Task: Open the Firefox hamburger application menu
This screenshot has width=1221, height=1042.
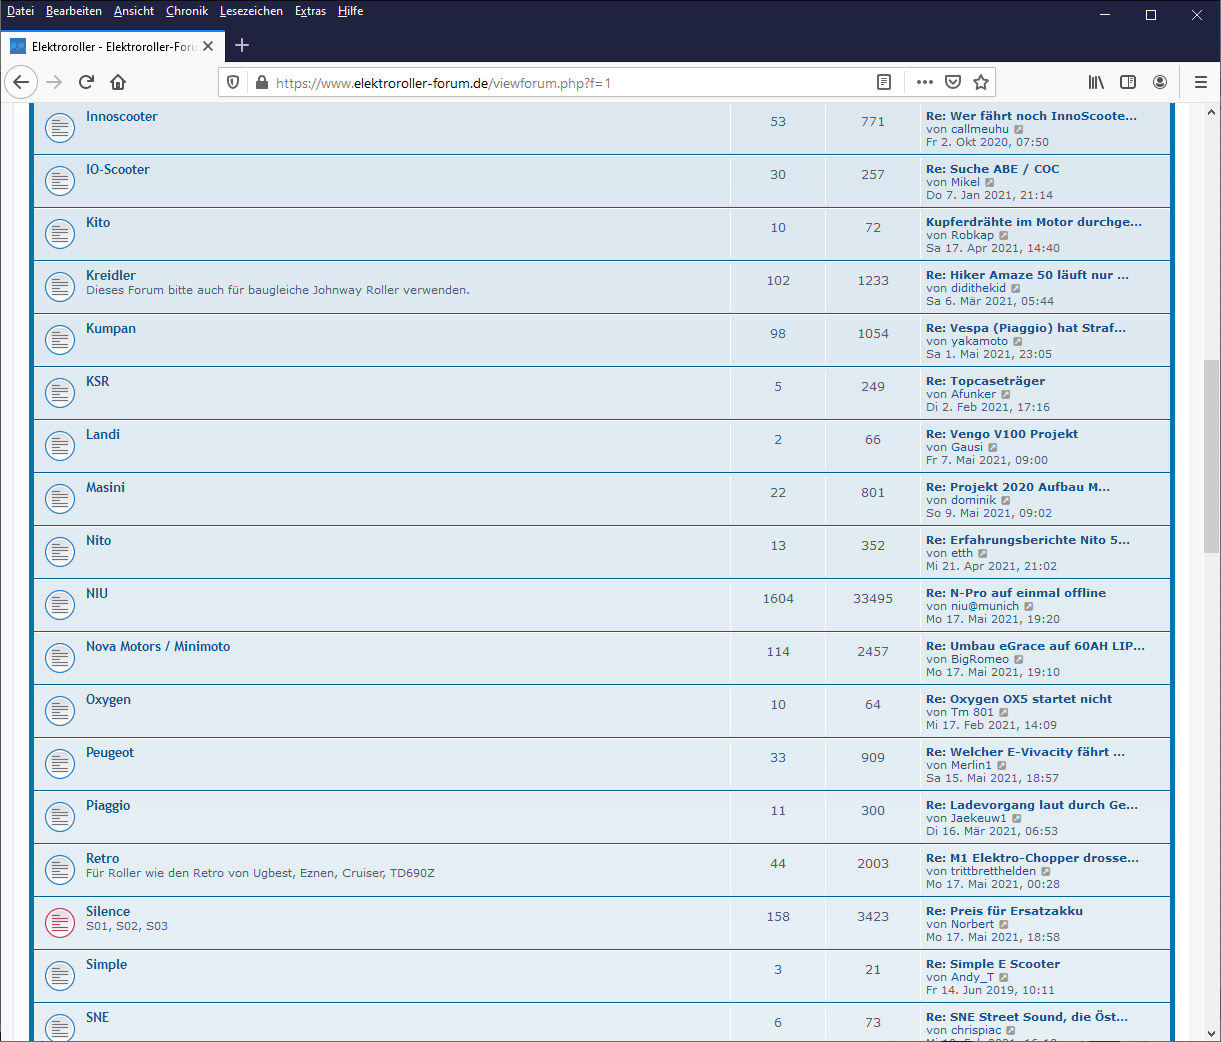Action: pyautogui.click(x=1201, y=82)
